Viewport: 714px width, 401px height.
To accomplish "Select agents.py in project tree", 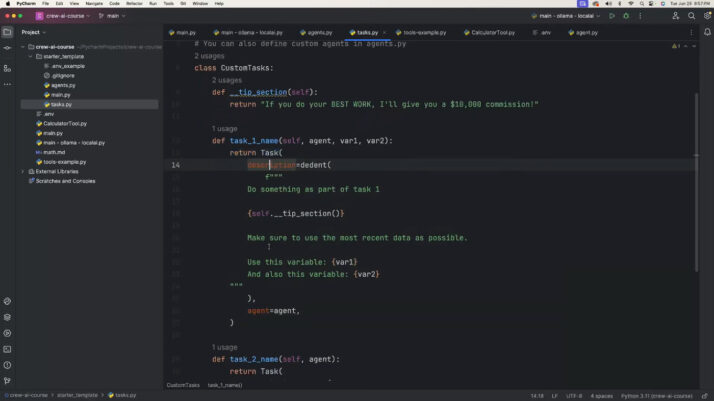I will 60,85.
